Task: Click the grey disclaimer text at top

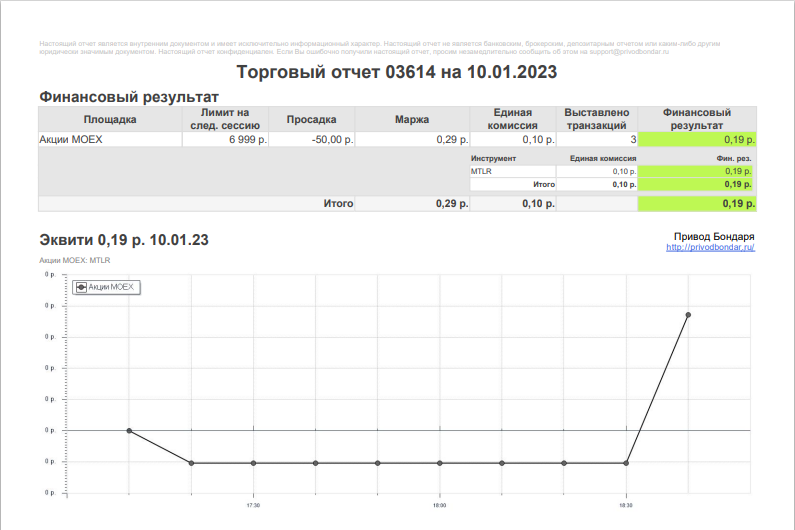Action: [380, 48]
